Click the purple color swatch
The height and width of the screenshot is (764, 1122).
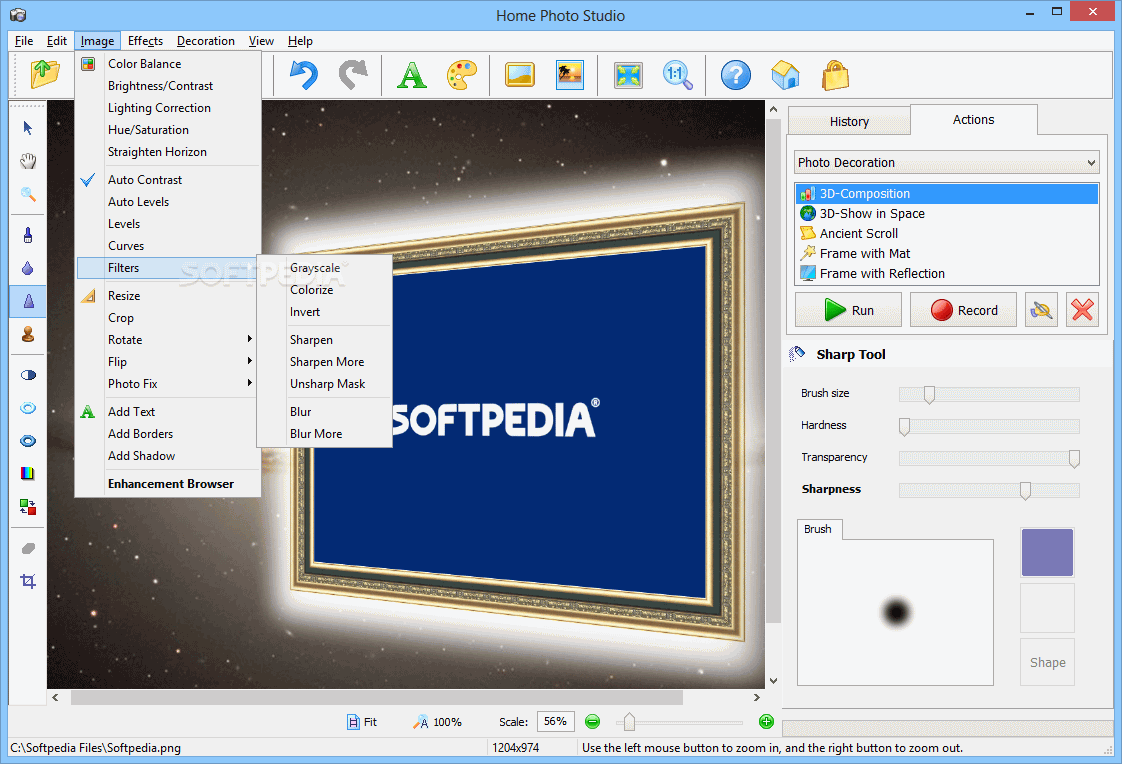(x=1048, y=552)
